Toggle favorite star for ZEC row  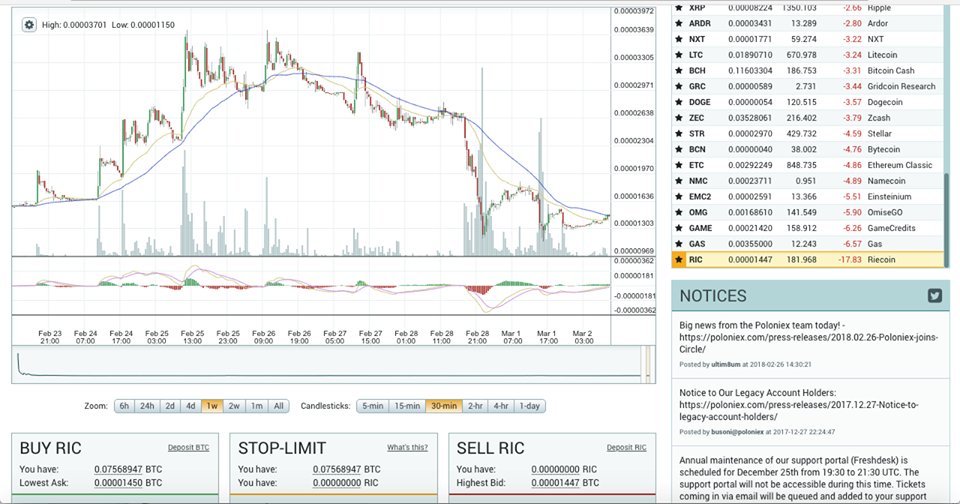[x=678, y=118]
